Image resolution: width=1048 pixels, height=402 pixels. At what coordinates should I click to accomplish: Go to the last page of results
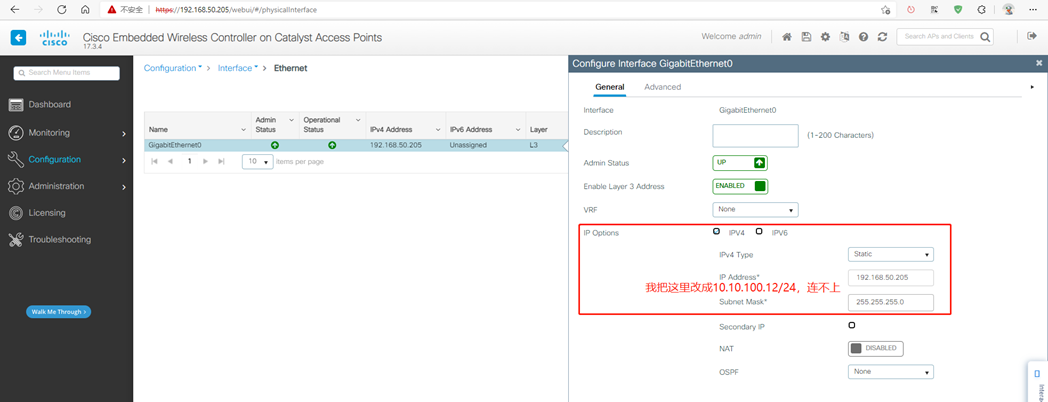[221, 162]
